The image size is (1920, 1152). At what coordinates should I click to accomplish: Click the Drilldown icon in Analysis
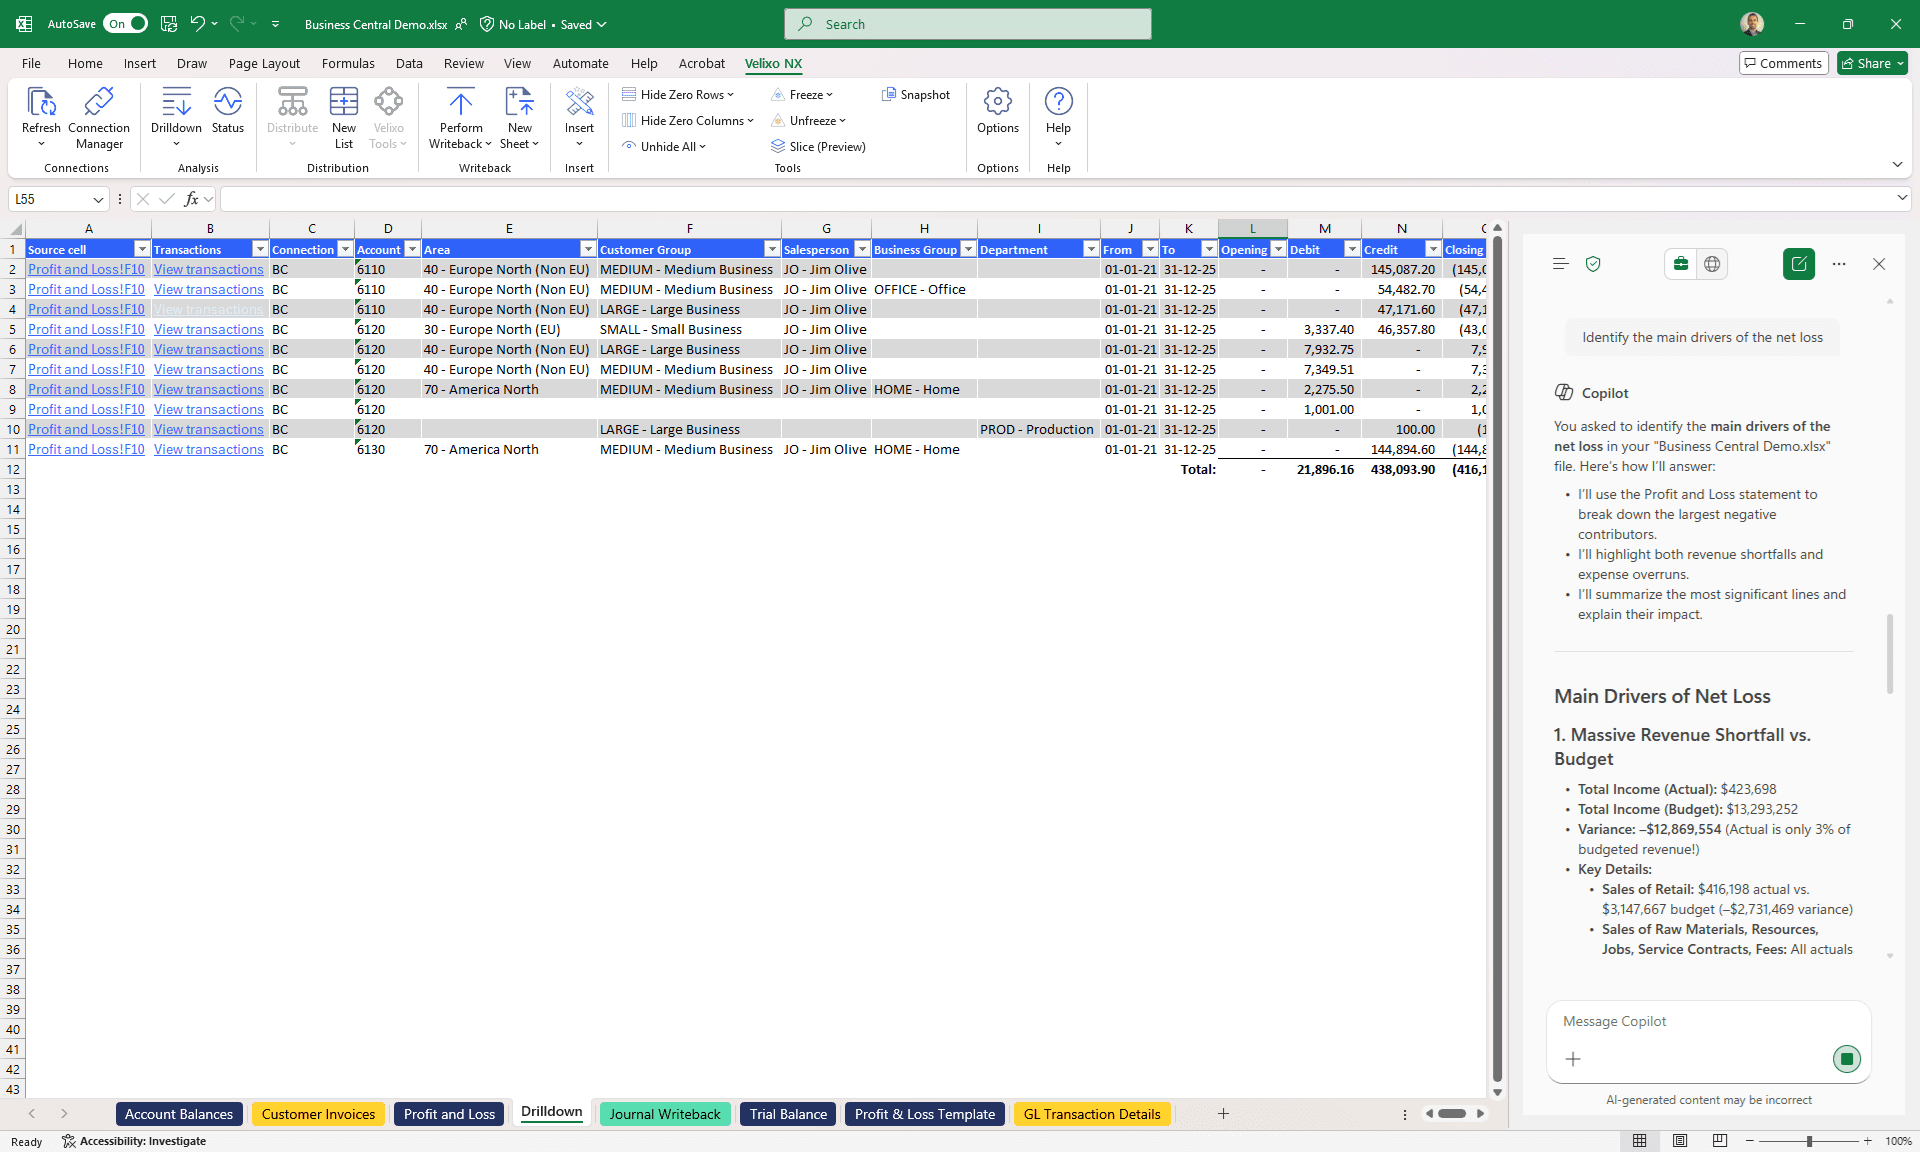176,102
